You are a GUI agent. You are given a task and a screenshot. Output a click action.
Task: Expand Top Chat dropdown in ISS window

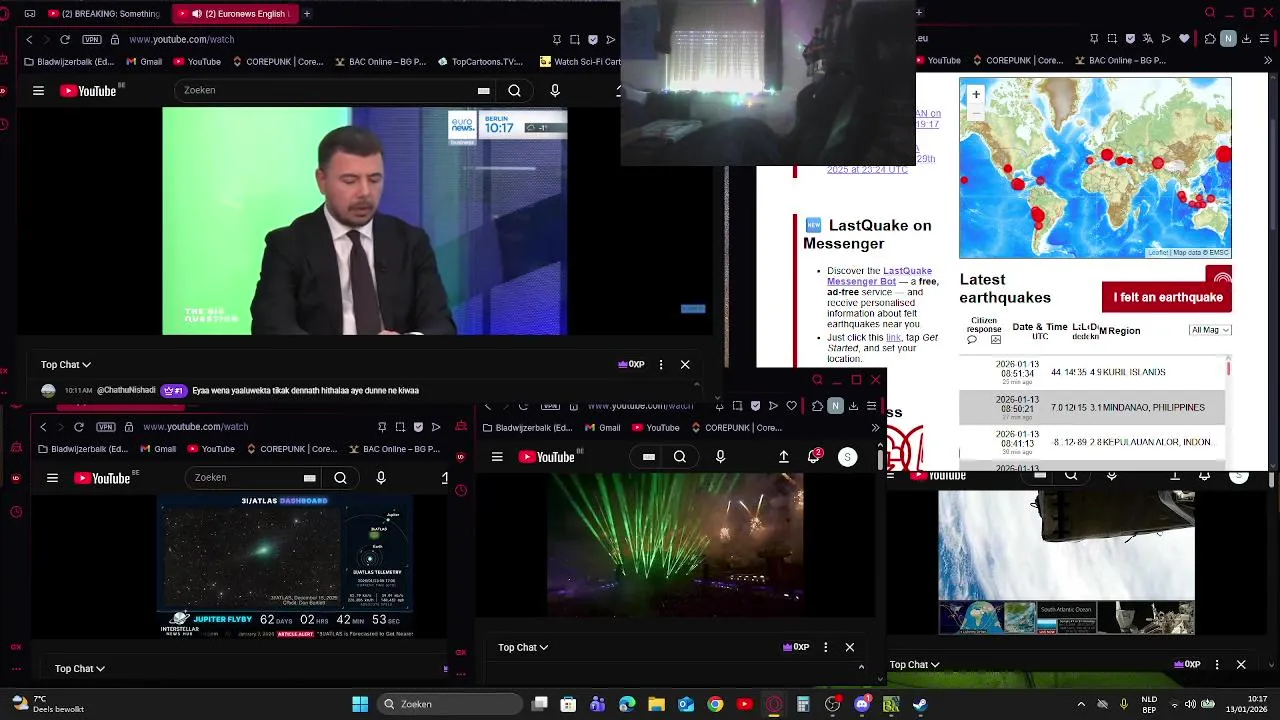(915, 665)
